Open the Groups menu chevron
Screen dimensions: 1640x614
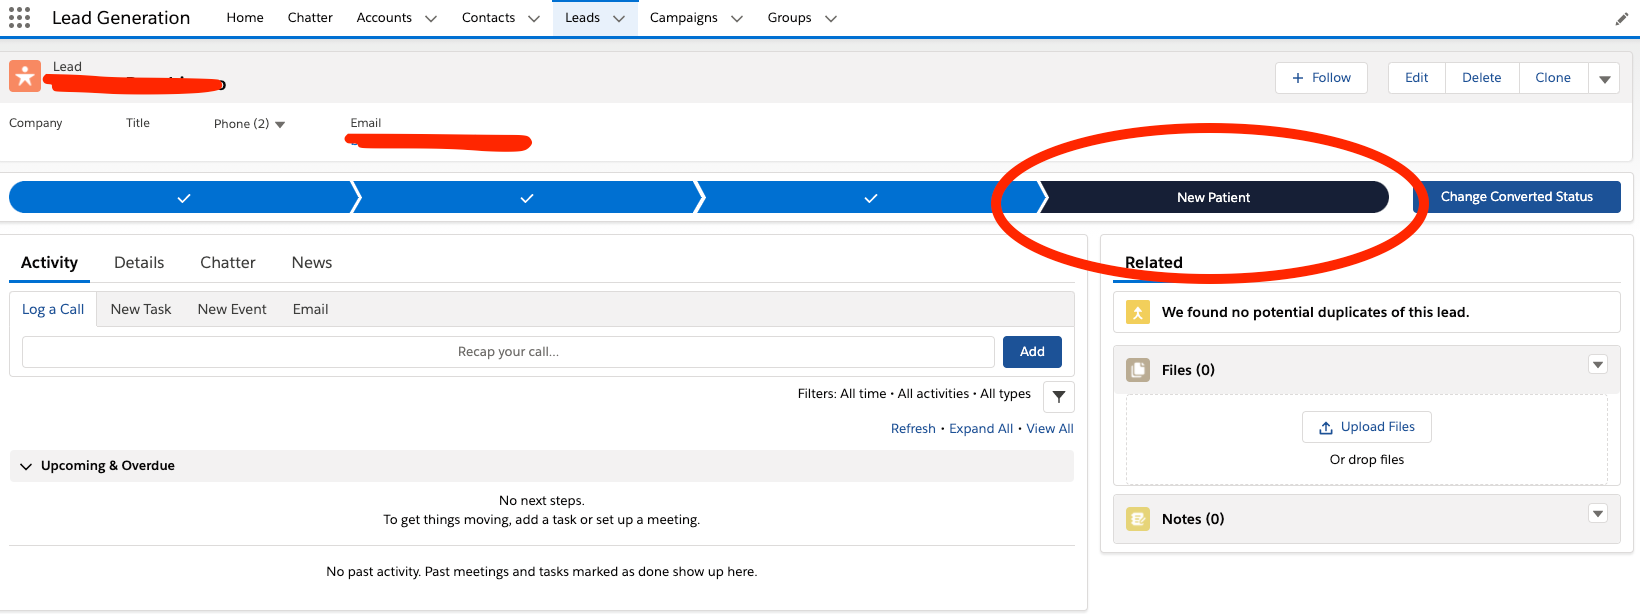click(831, 18)
